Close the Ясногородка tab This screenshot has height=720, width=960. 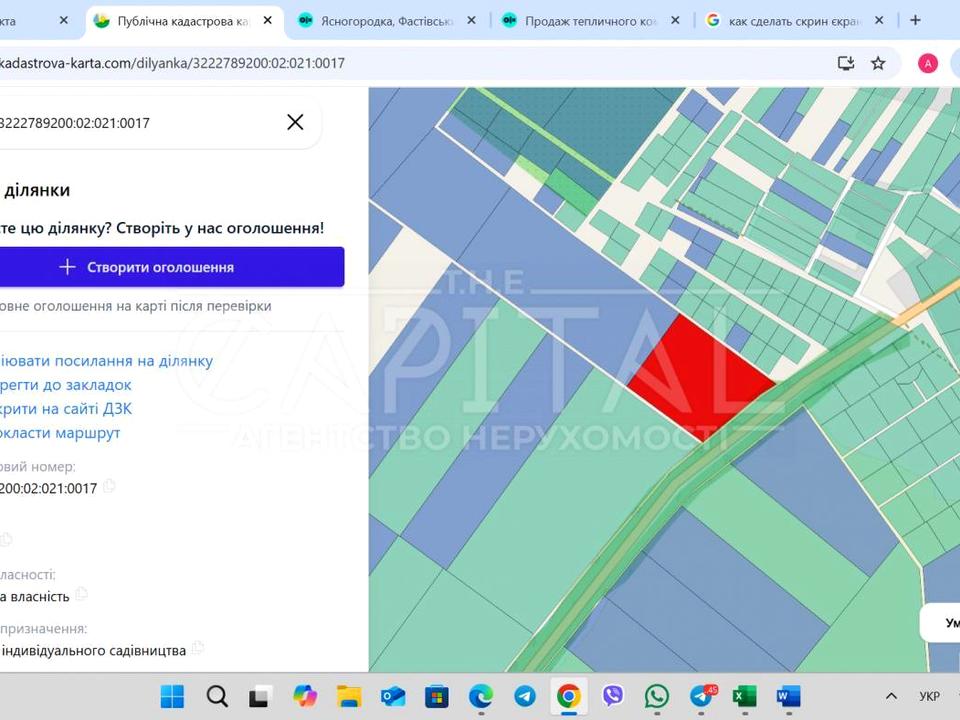tap(471, 20)
